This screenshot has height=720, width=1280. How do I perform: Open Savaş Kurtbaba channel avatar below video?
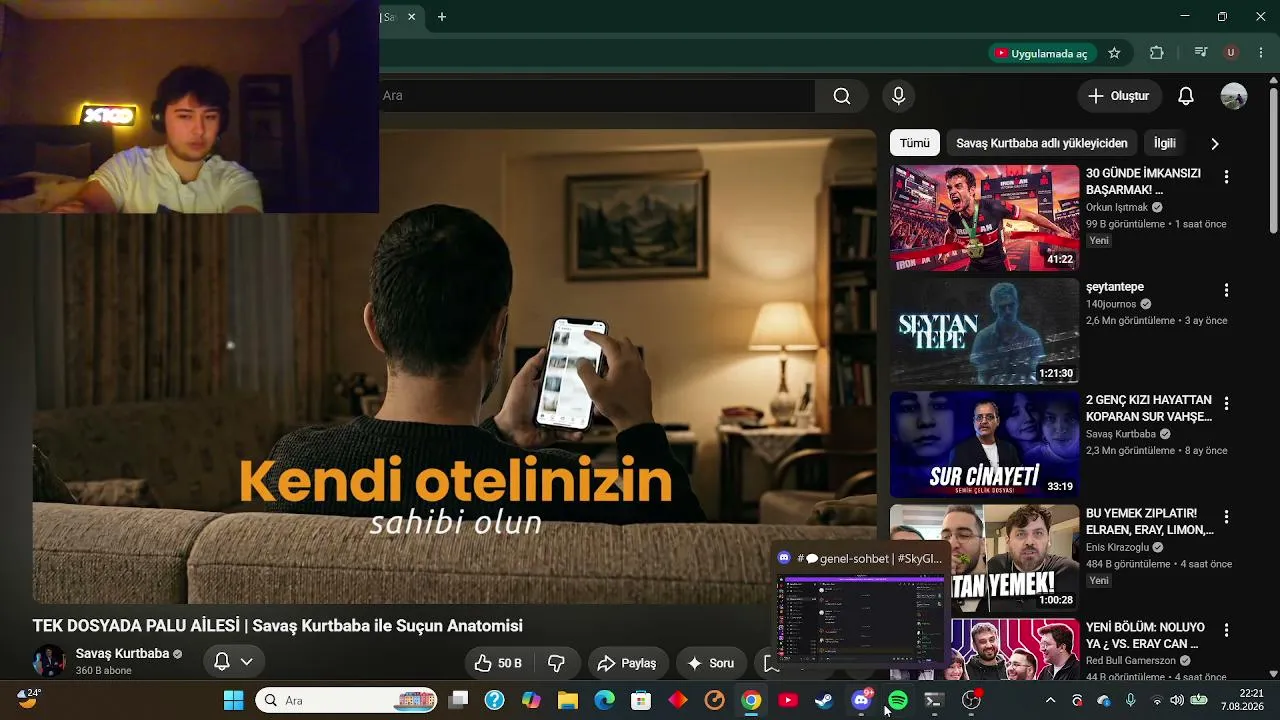tap(49, 661)
